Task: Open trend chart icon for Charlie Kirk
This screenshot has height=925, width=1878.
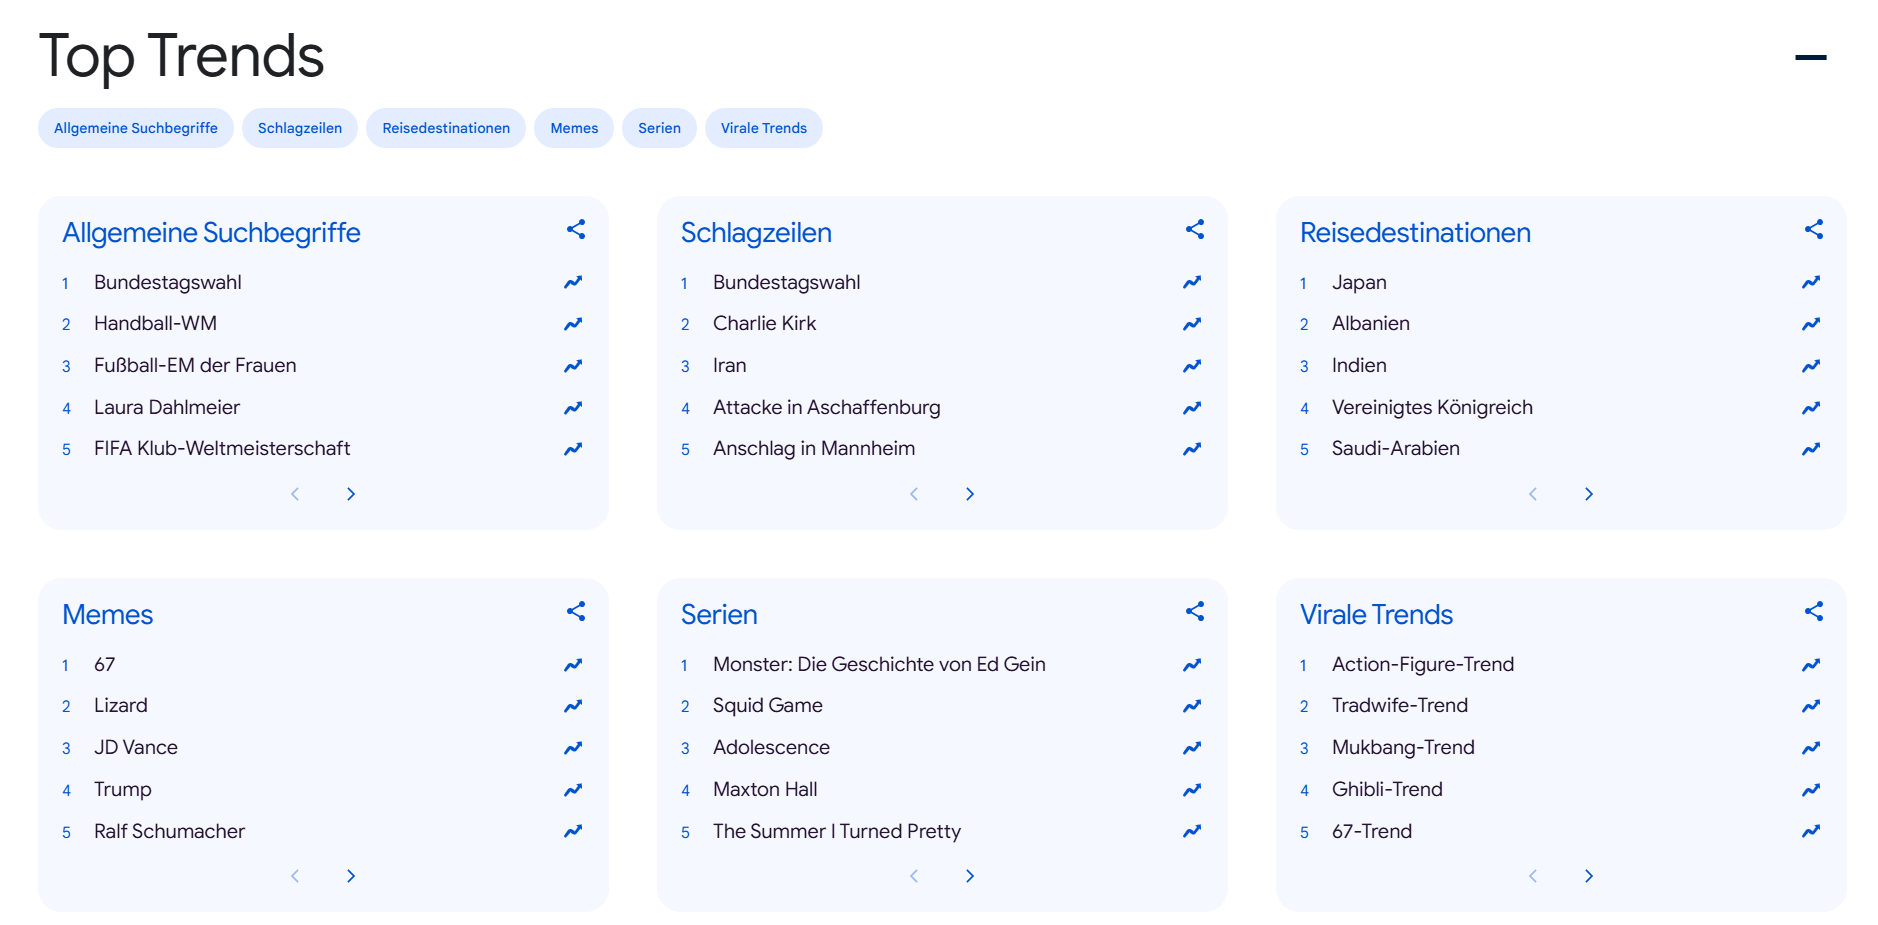Action: tap(1192, 324)
